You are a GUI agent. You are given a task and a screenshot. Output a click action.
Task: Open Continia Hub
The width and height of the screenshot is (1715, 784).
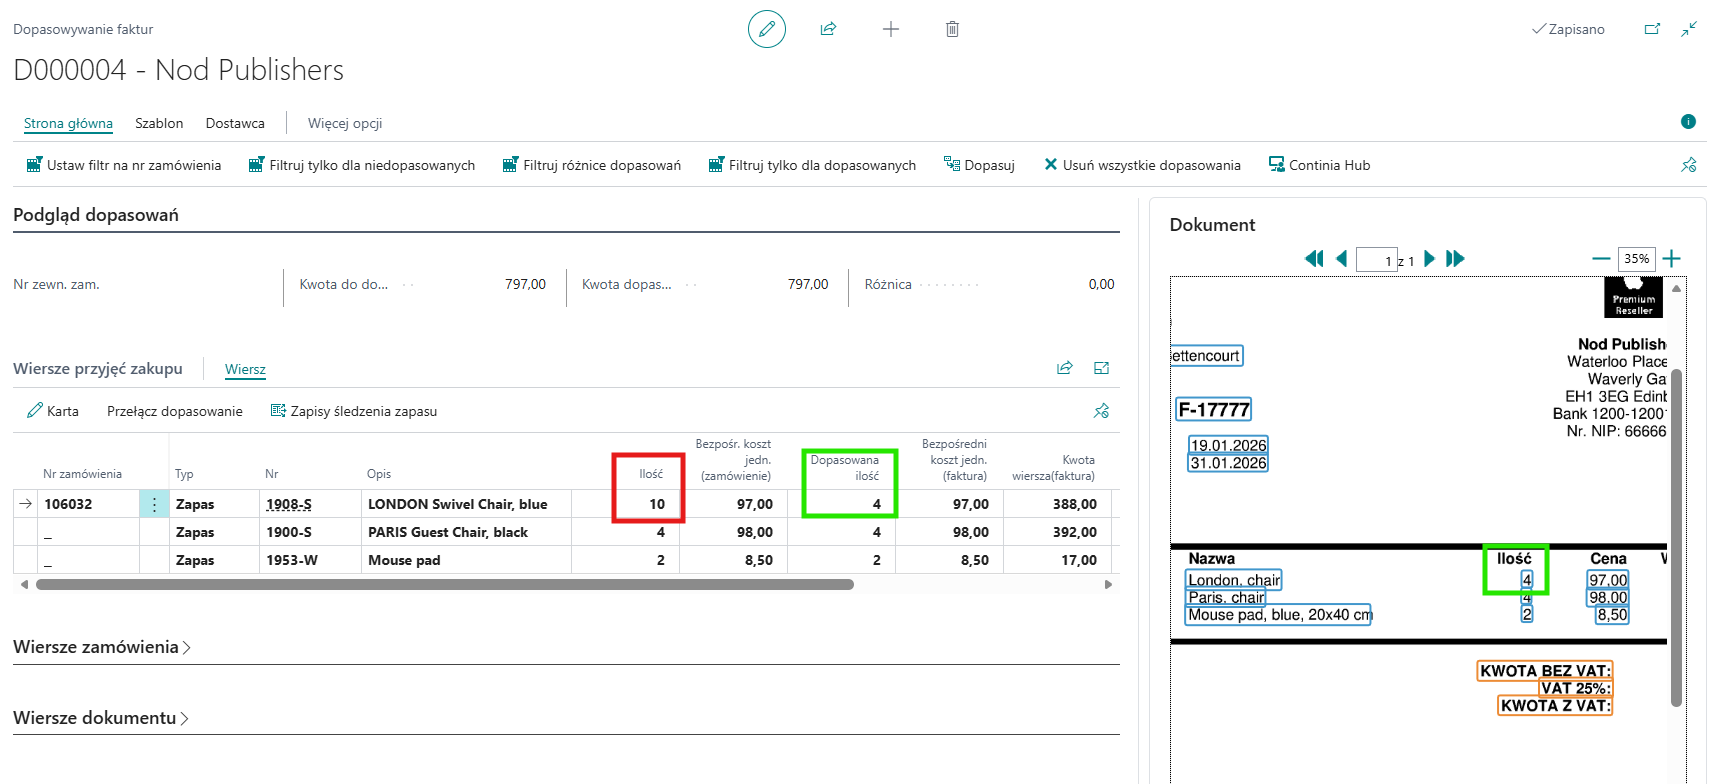pyautogui.click(x=1319, y=165)
